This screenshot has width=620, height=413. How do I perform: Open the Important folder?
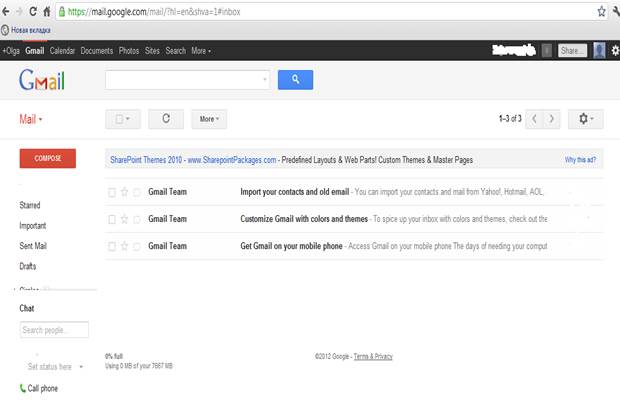pos(32,225)
